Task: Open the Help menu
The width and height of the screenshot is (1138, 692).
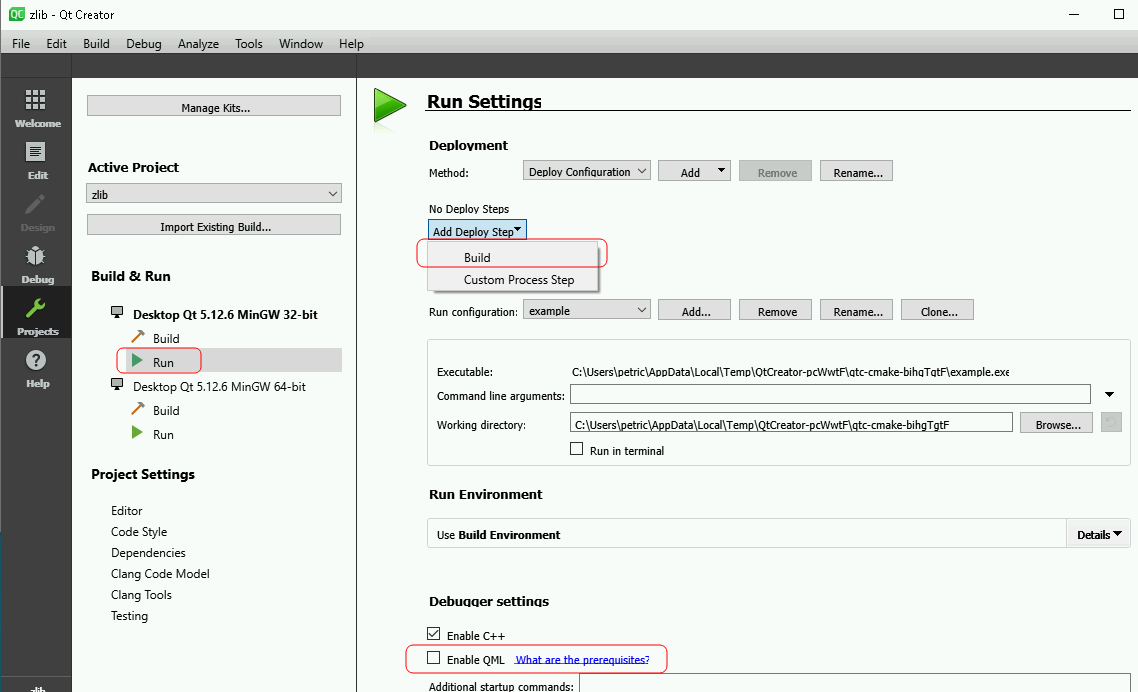Action: pyautogui.click(x=351, y=44)
